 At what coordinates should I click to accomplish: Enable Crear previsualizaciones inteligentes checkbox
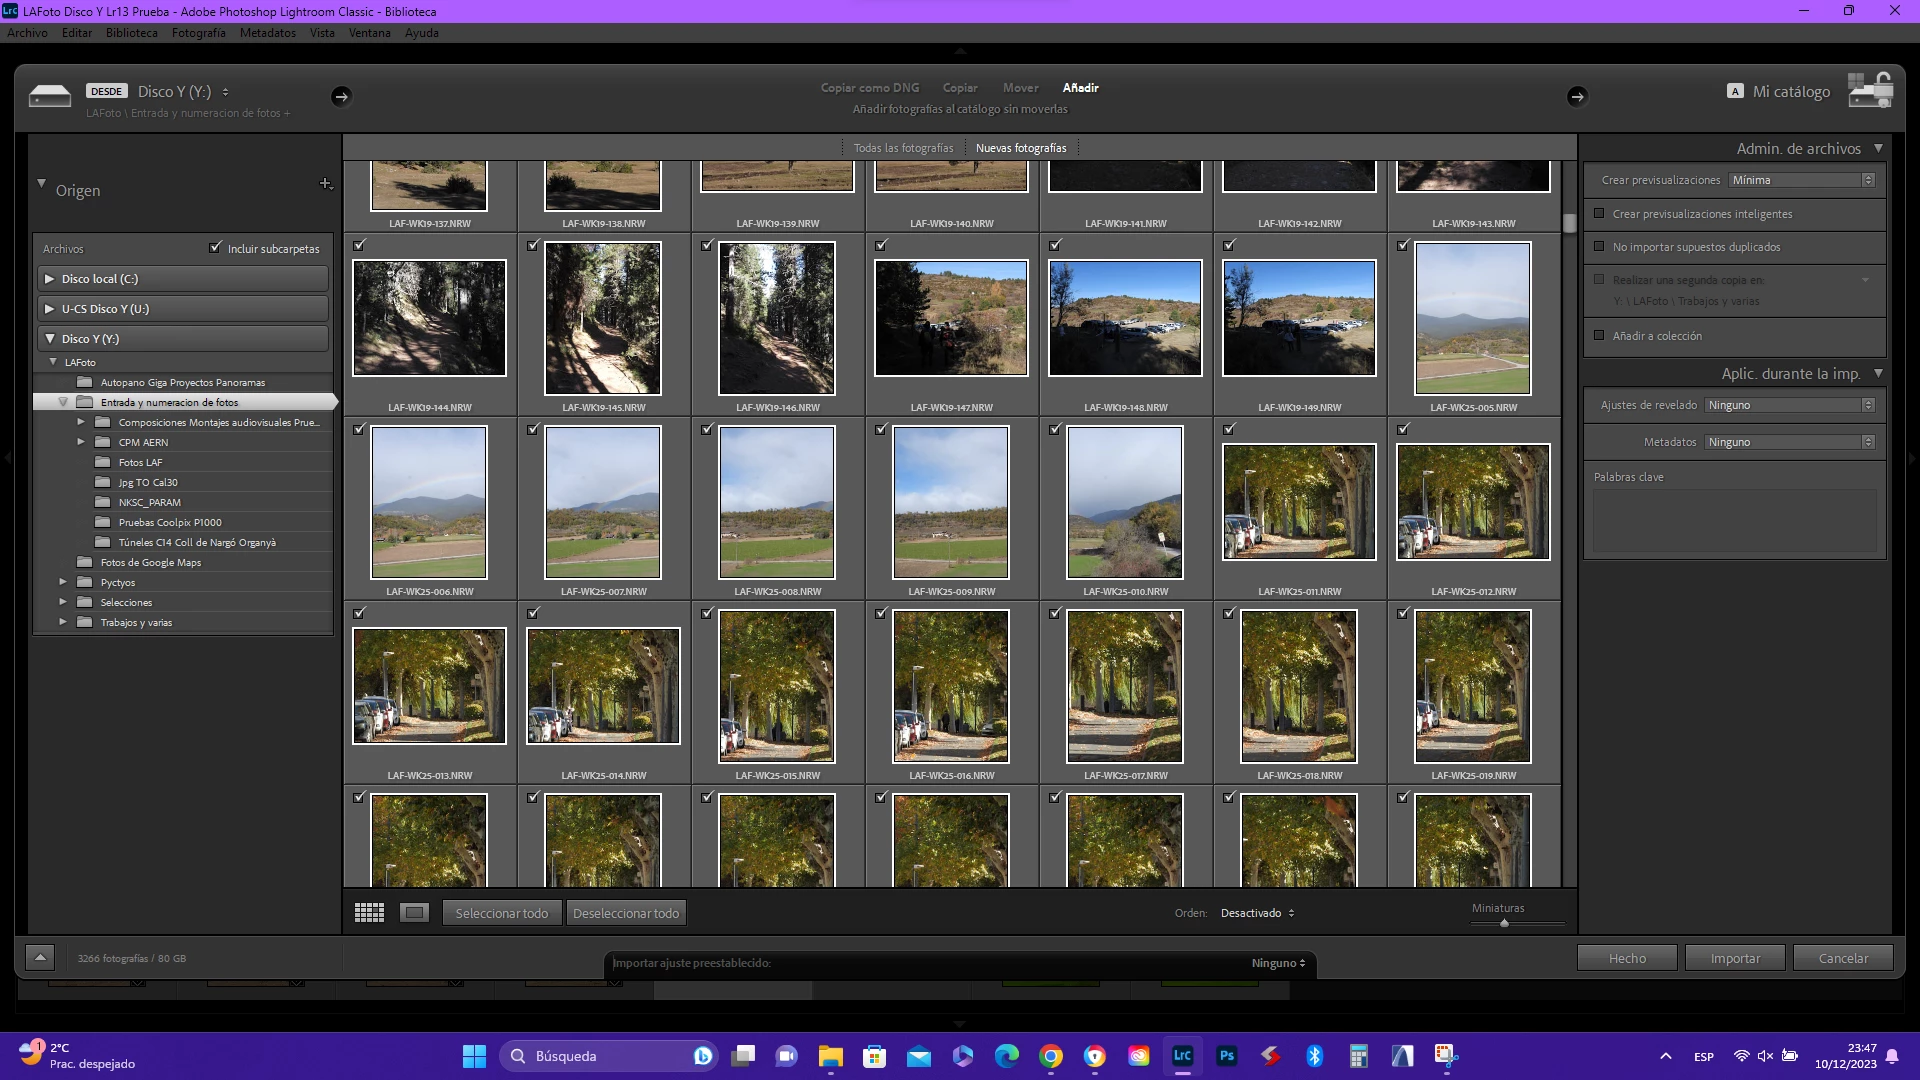click(1599, 214)
